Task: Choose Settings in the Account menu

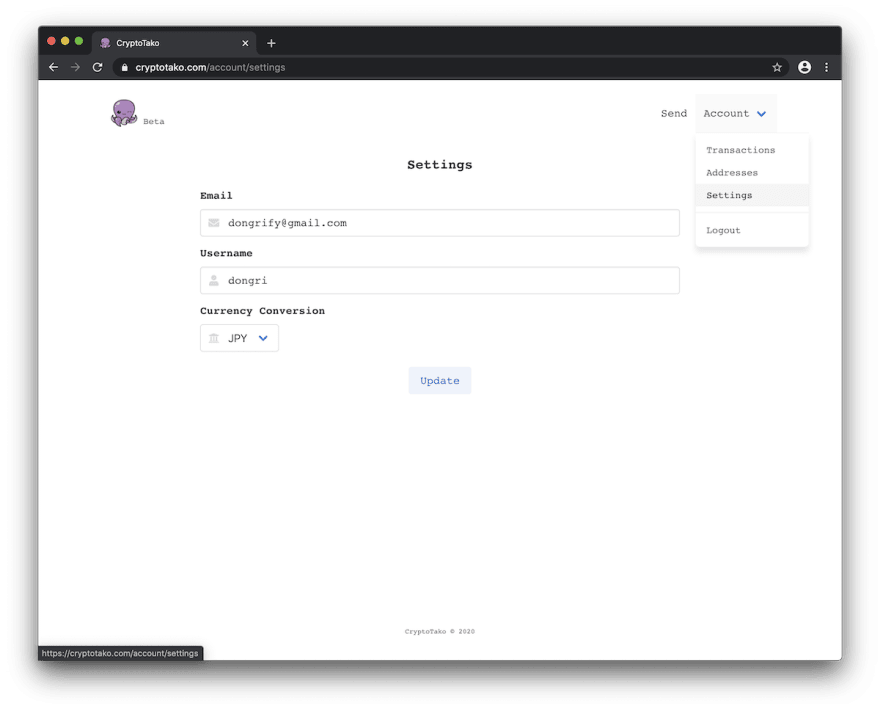Action: pos(752,195)
